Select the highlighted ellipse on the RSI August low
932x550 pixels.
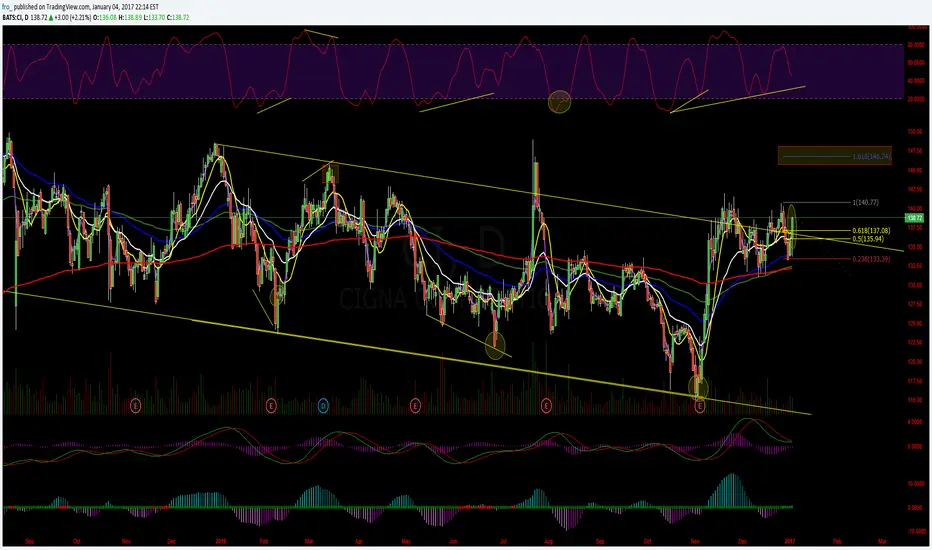(x=559, y=102)
